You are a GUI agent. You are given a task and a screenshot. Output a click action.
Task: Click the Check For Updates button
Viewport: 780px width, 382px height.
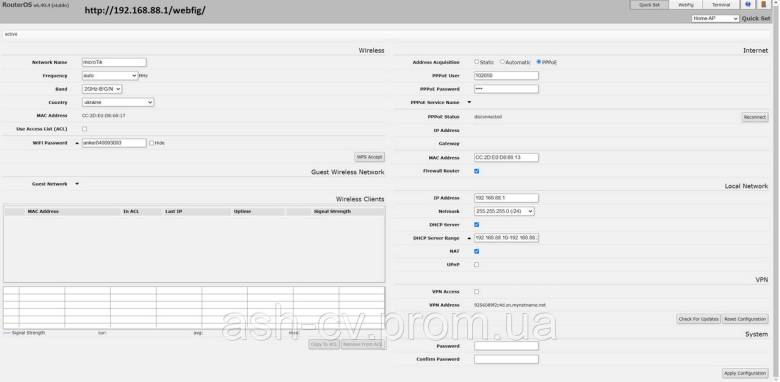698,319
